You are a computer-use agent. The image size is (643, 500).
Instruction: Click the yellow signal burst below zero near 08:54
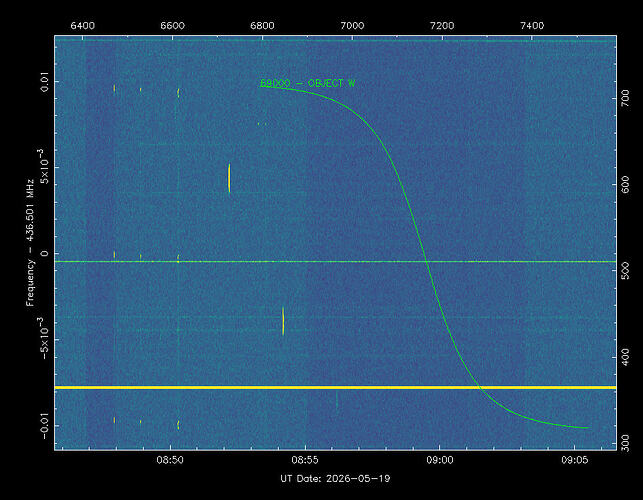[x=283, y=321]
